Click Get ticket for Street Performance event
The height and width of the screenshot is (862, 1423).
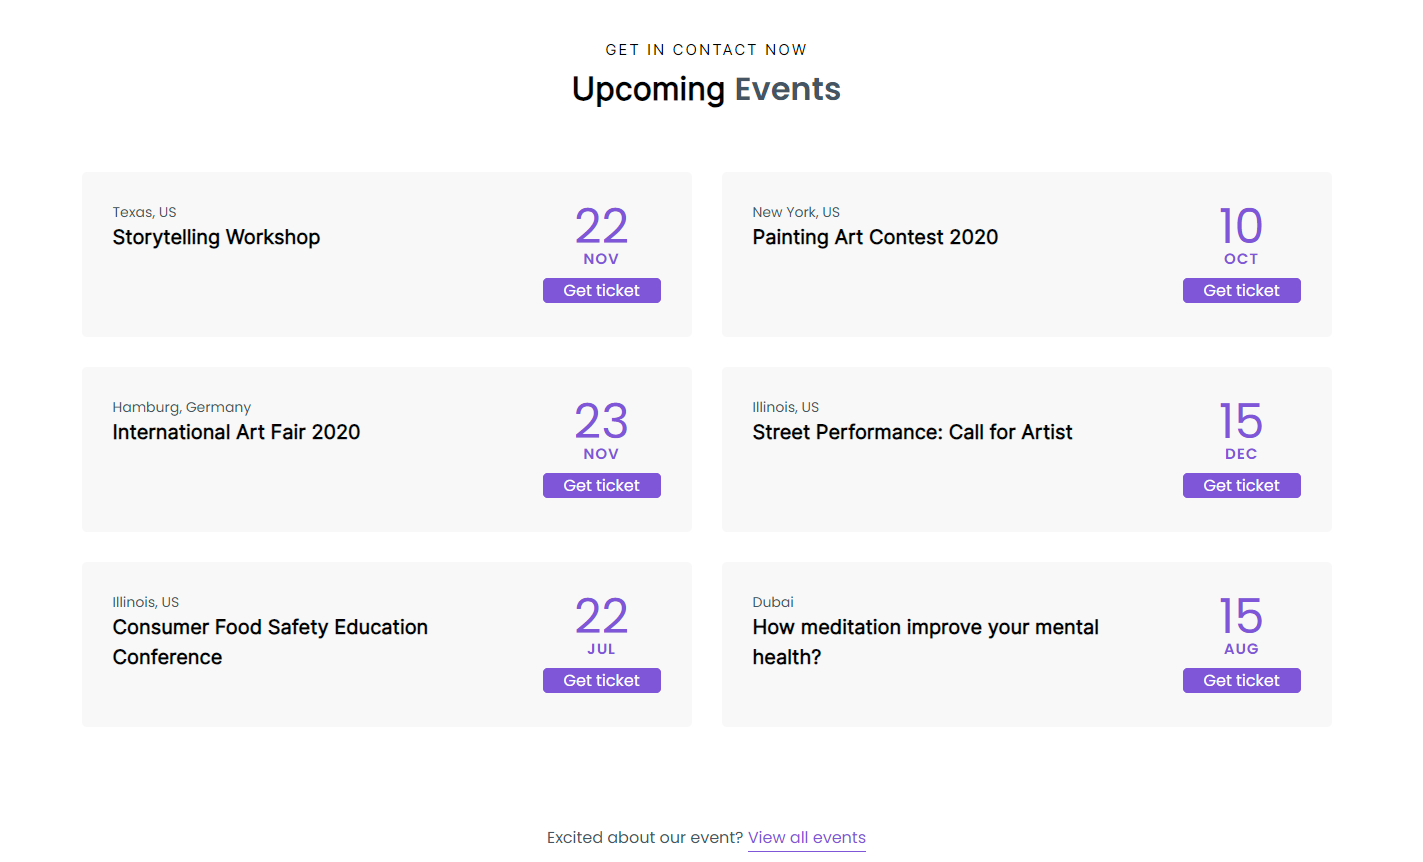coord(1241,485)
